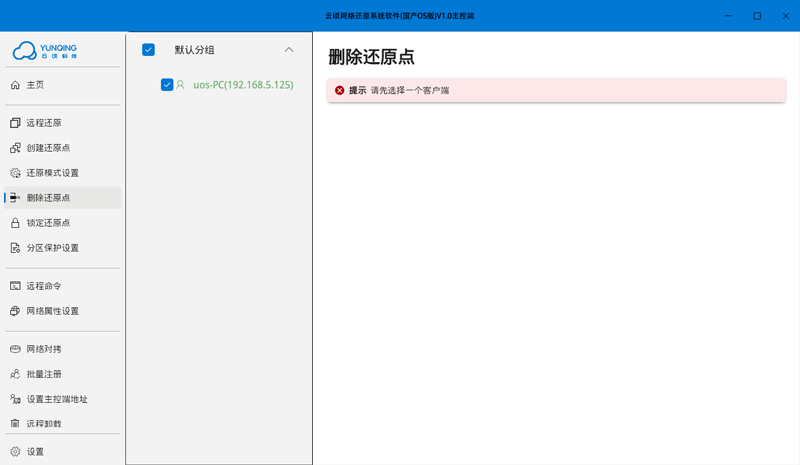Go to 创建还原点 page
The width and height of the screenshot is (800, 465).
pyautogui.click(x=63, y=148)
